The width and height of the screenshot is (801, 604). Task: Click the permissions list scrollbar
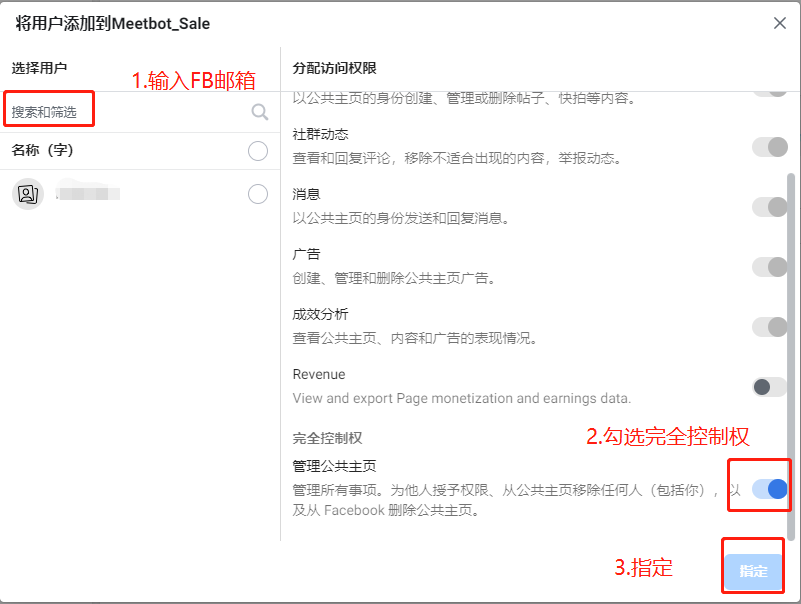tap(791, 356)
